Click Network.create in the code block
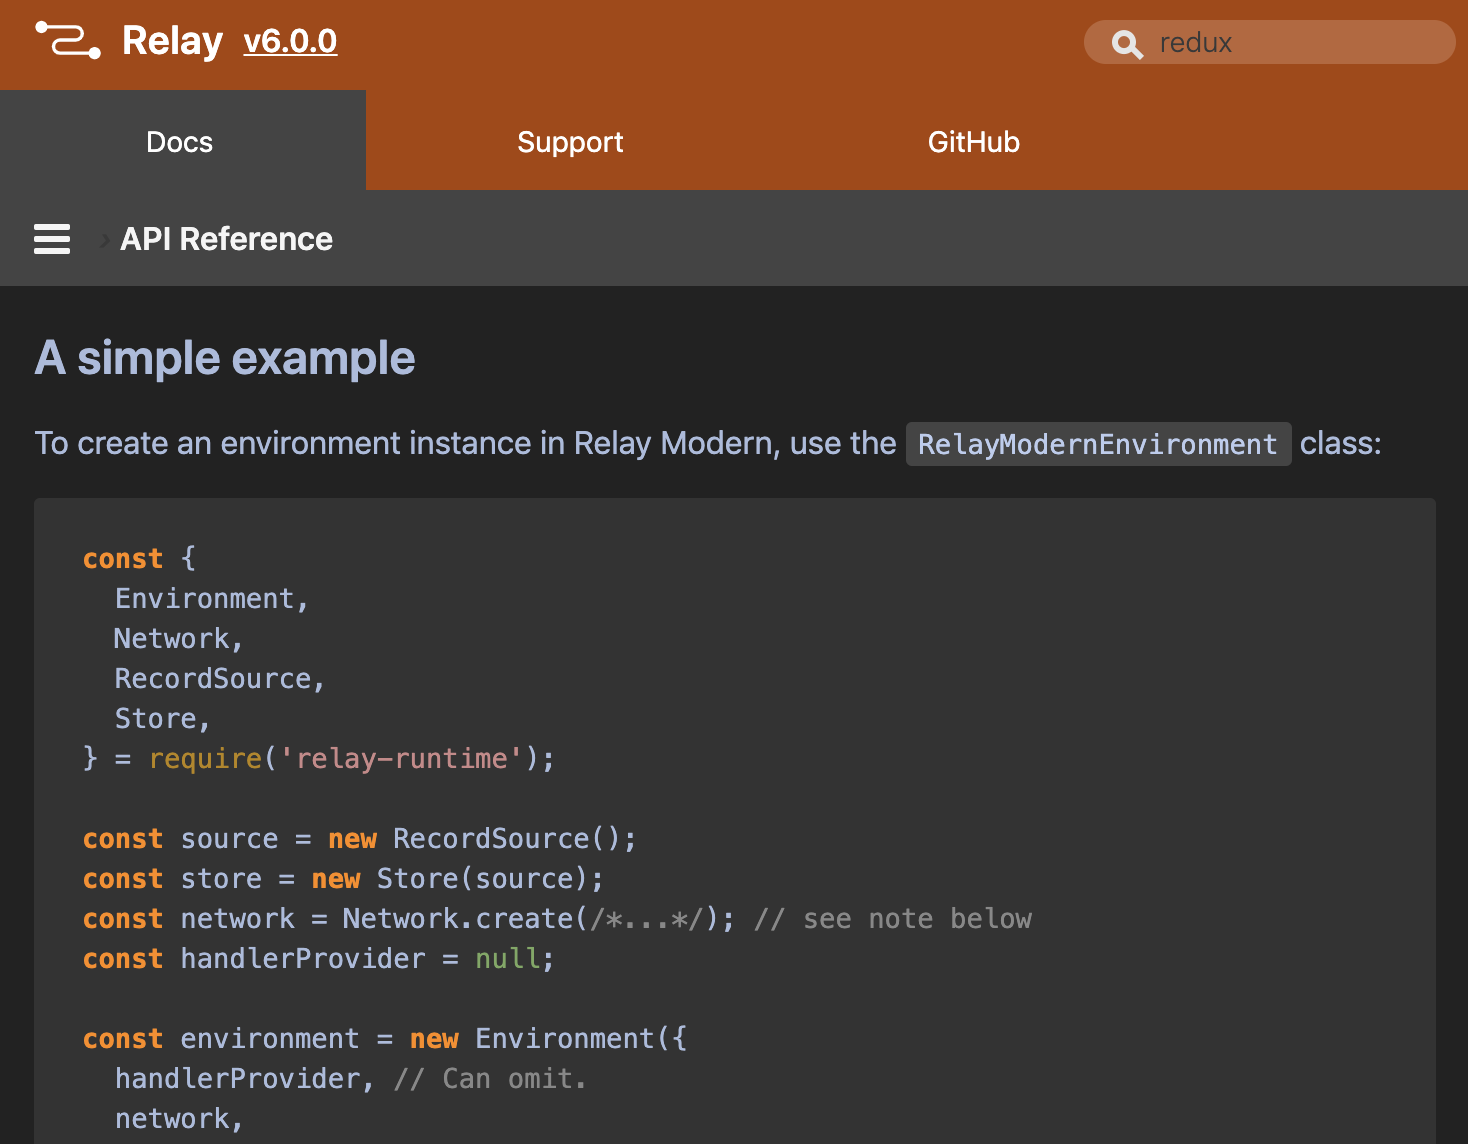 [x=458, y=919]
